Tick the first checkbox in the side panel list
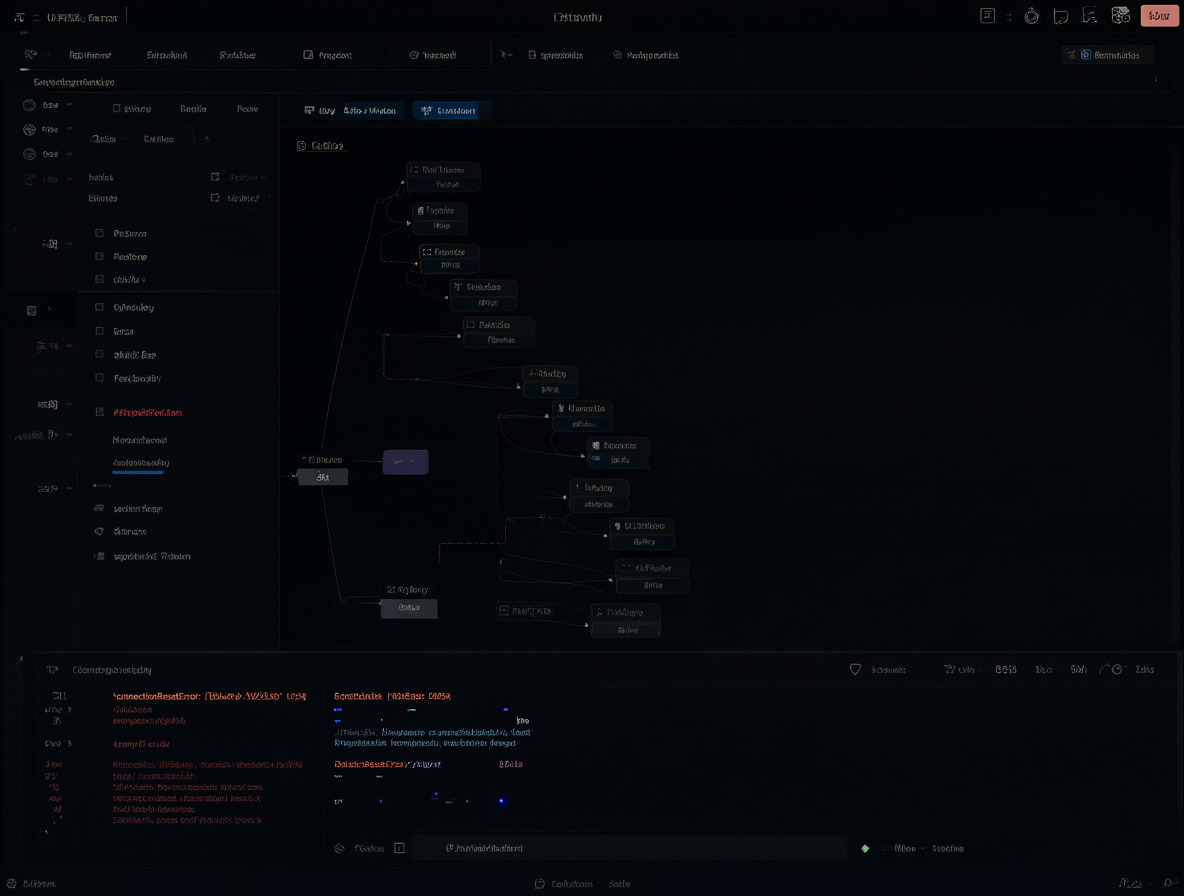This screenshot has width=1184, height=896. pos(99,233)
